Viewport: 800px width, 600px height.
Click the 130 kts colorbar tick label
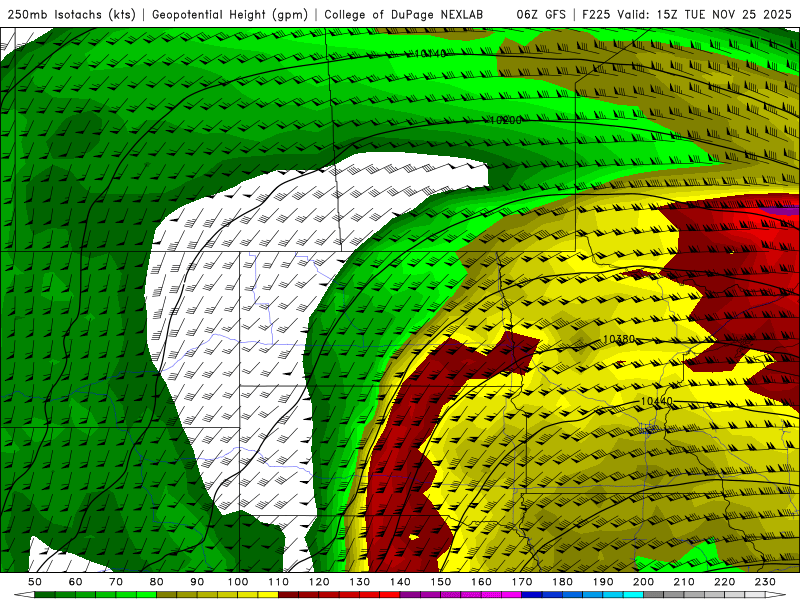coord(360,582)
